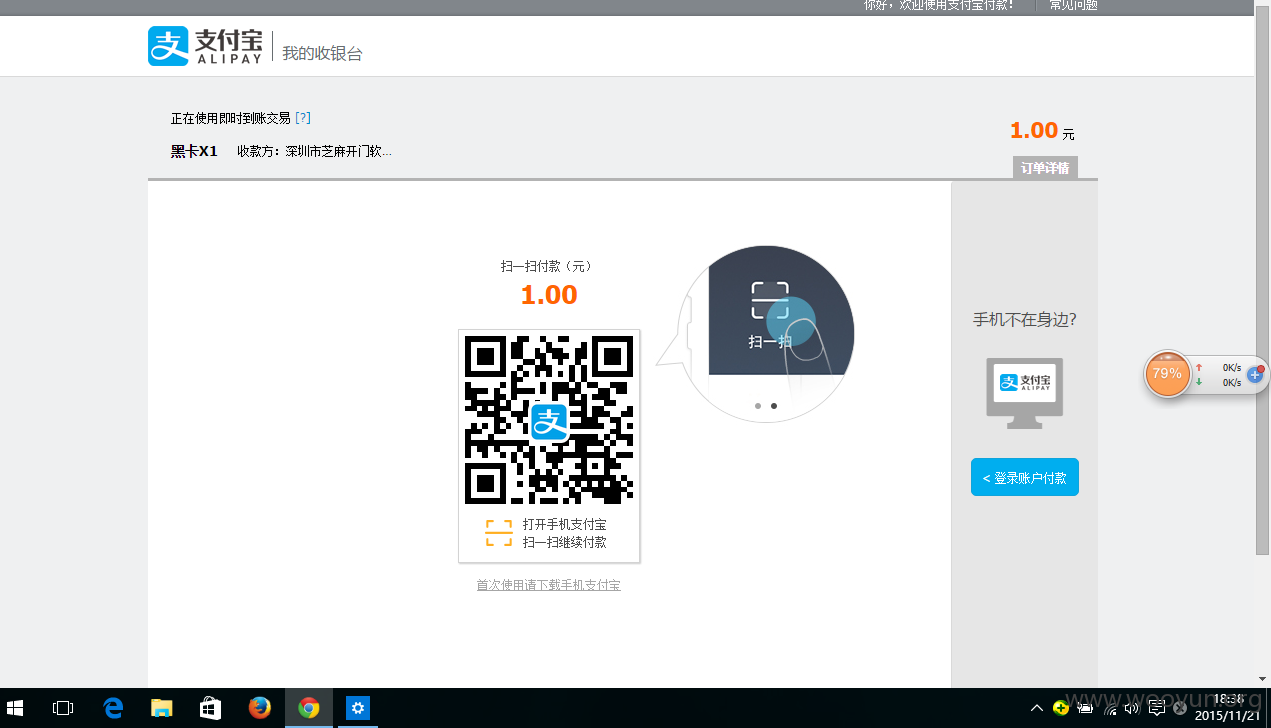The image size is (1271, 728).
Task: Click the battery tray icon
Action: pos(1085,708)
